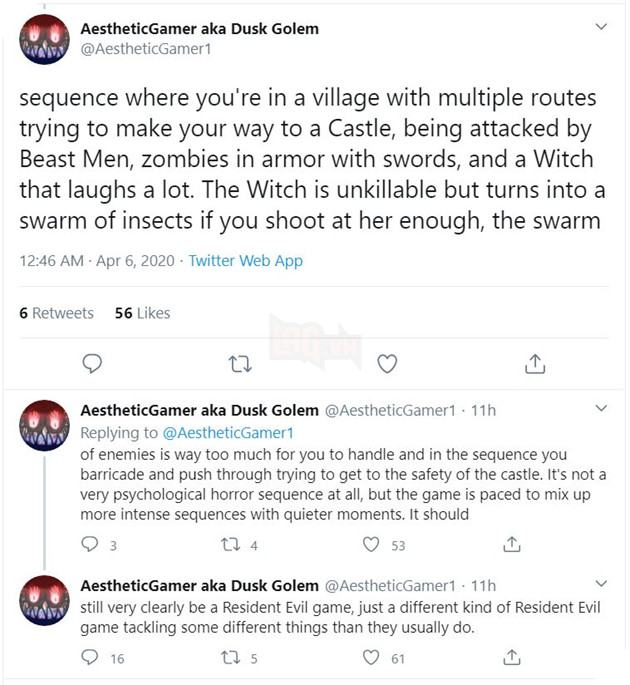The height and width of the screenshot is (685, 630).
Task: Retweet the main village sequence tweet
Action: (239, 363)
